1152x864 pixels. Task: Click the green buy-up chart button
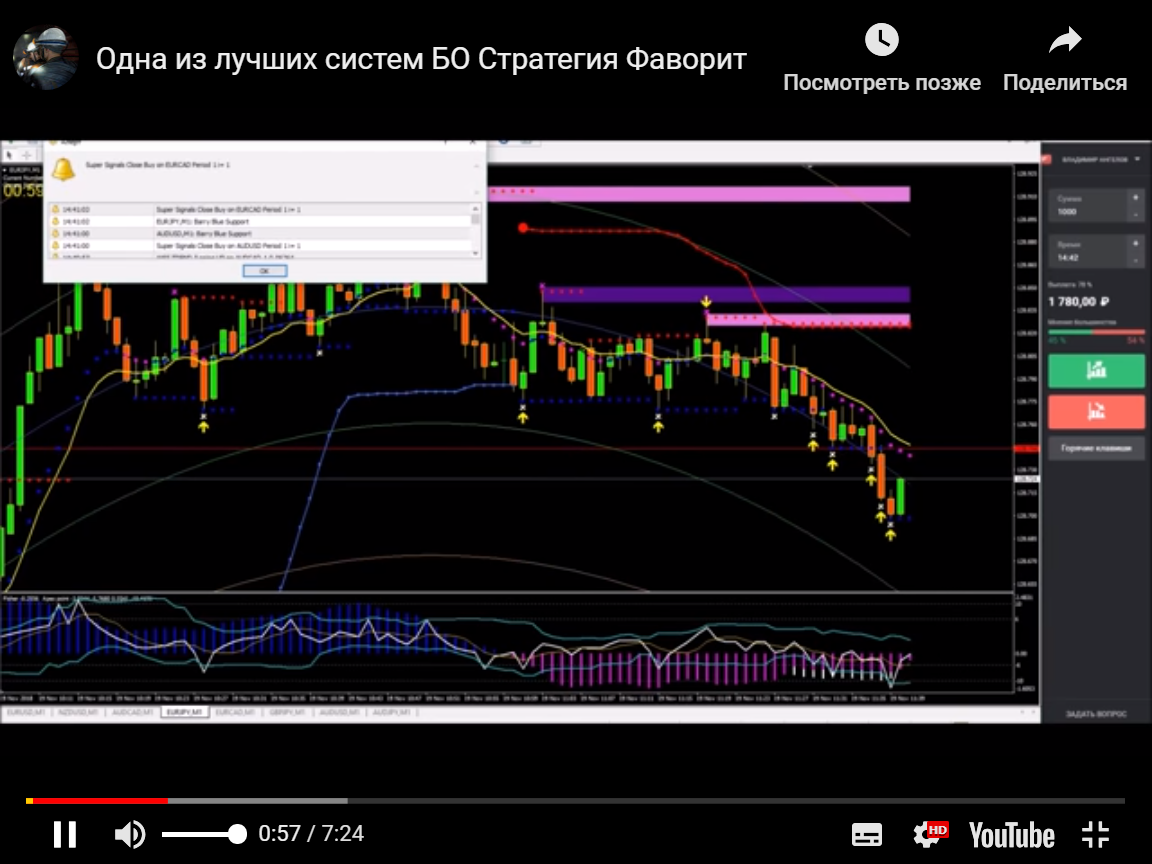coord(1095,370)
